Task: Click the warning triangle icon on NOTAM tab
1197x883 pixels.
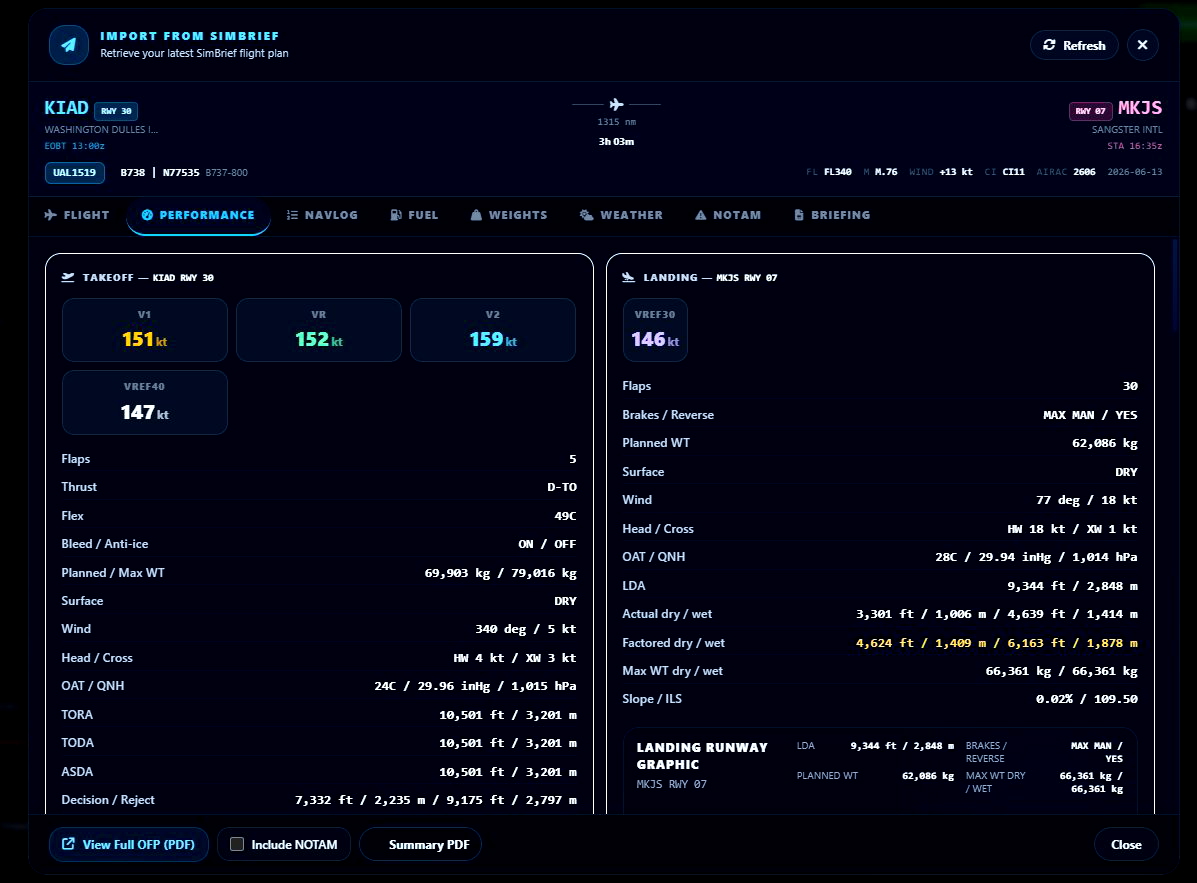Action: [701, 215]
